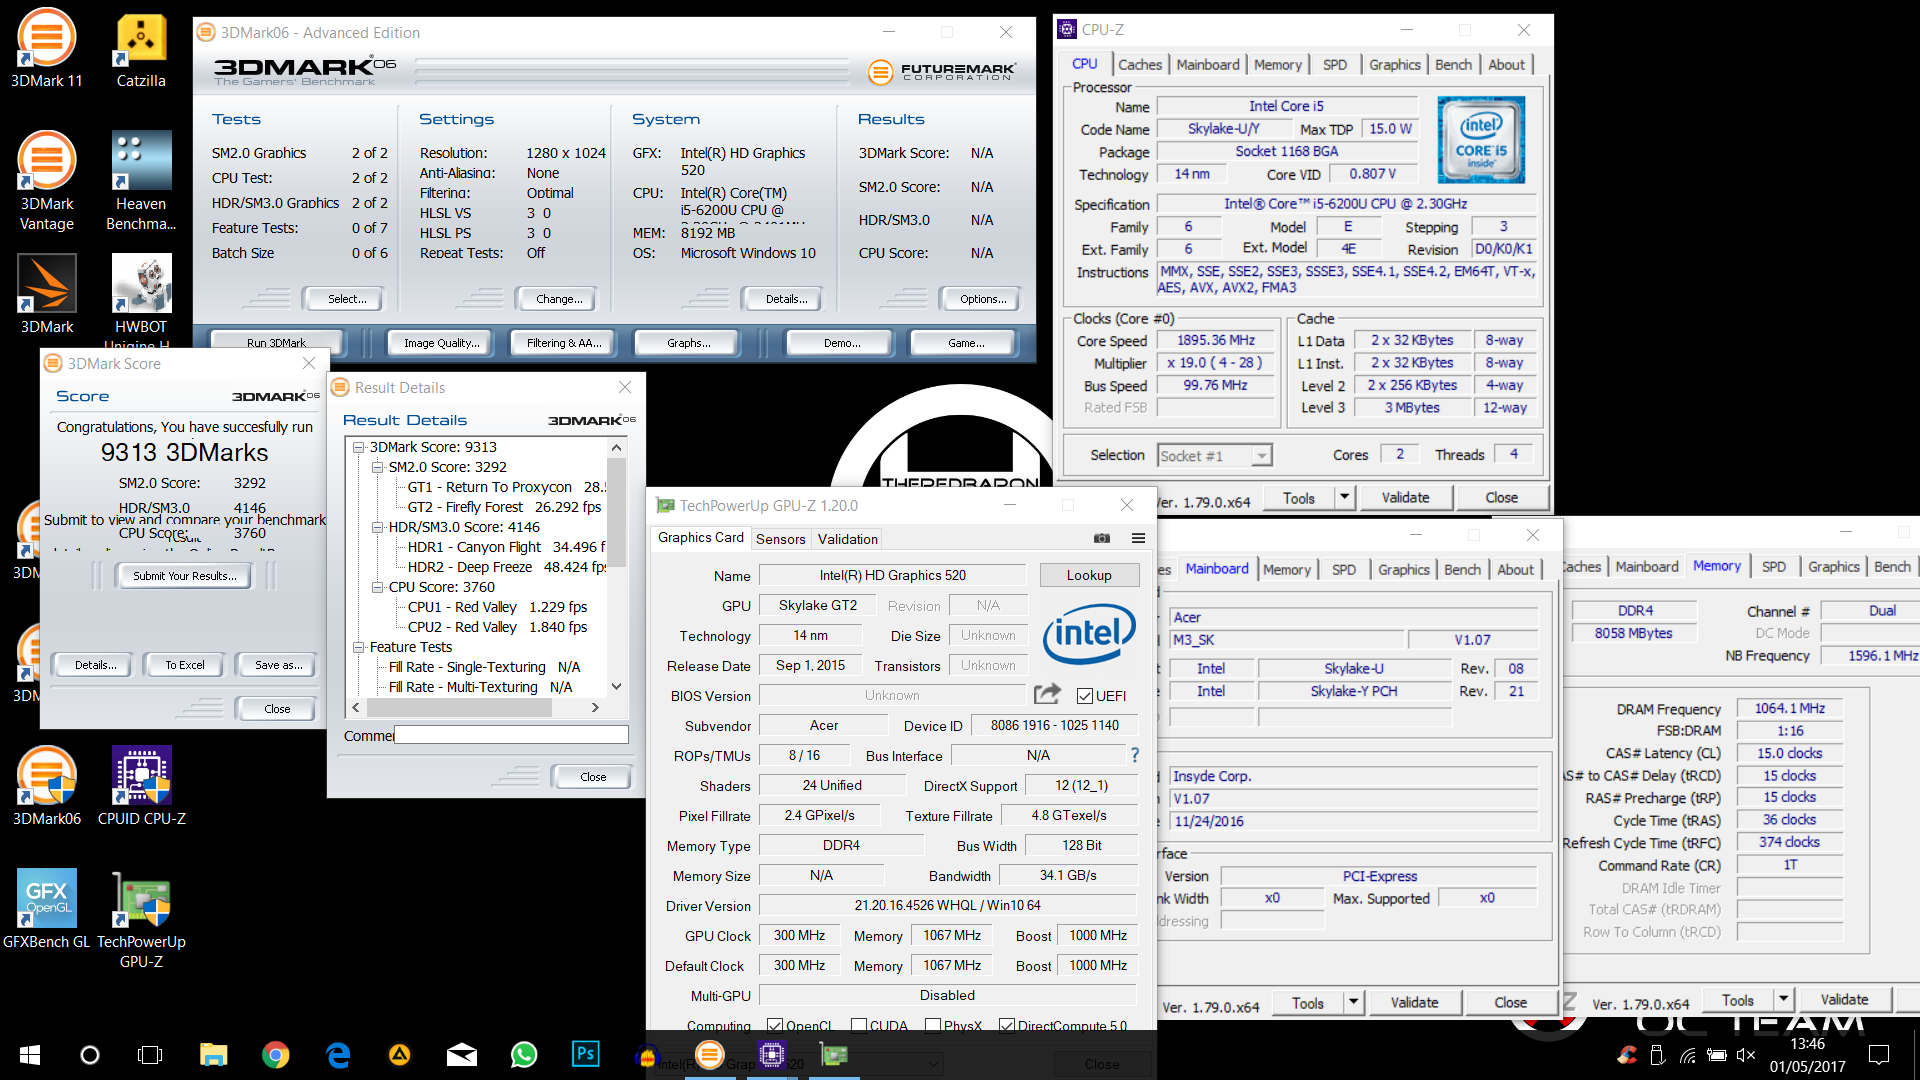Switch to the Caches tab in top CPU-Z

click(1140, 64)
